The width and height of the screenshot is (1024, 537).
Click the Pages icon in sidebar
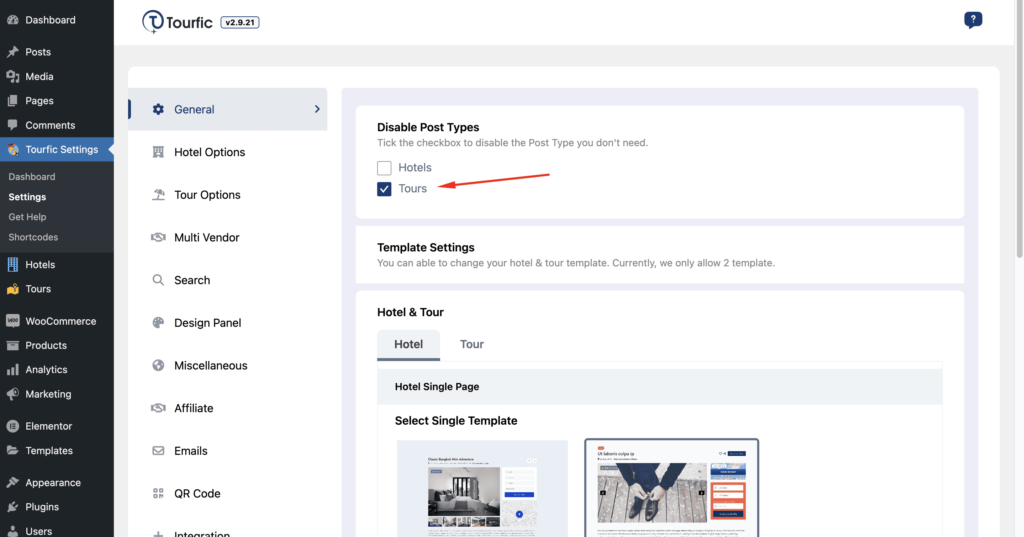pyautogui.click(x=13, y=101)
